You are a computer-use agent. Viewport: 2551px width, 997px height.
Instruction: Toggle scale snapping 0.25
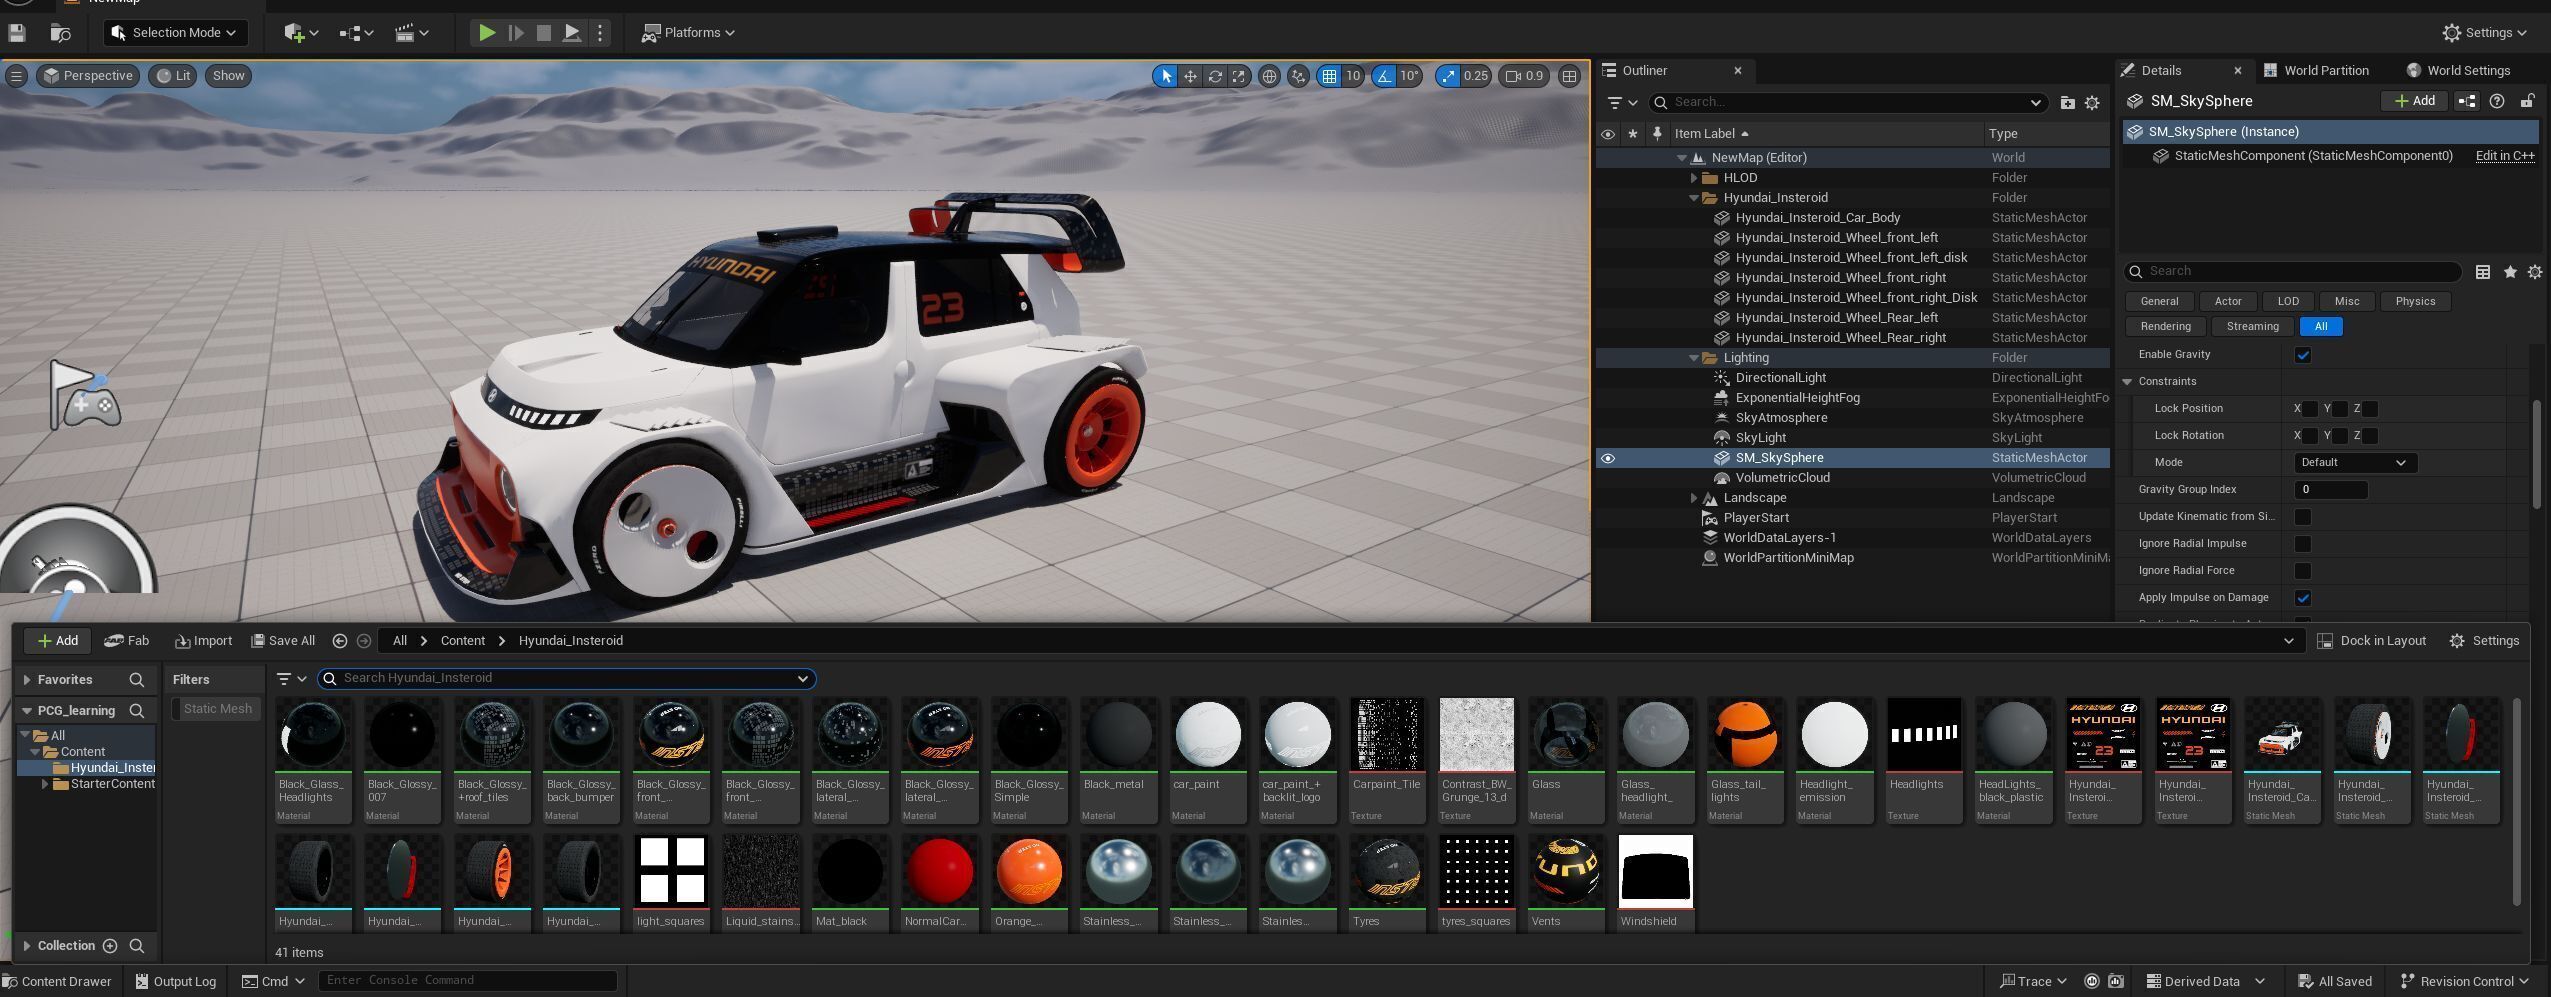pyautogui.click(x=1448, y=76)
